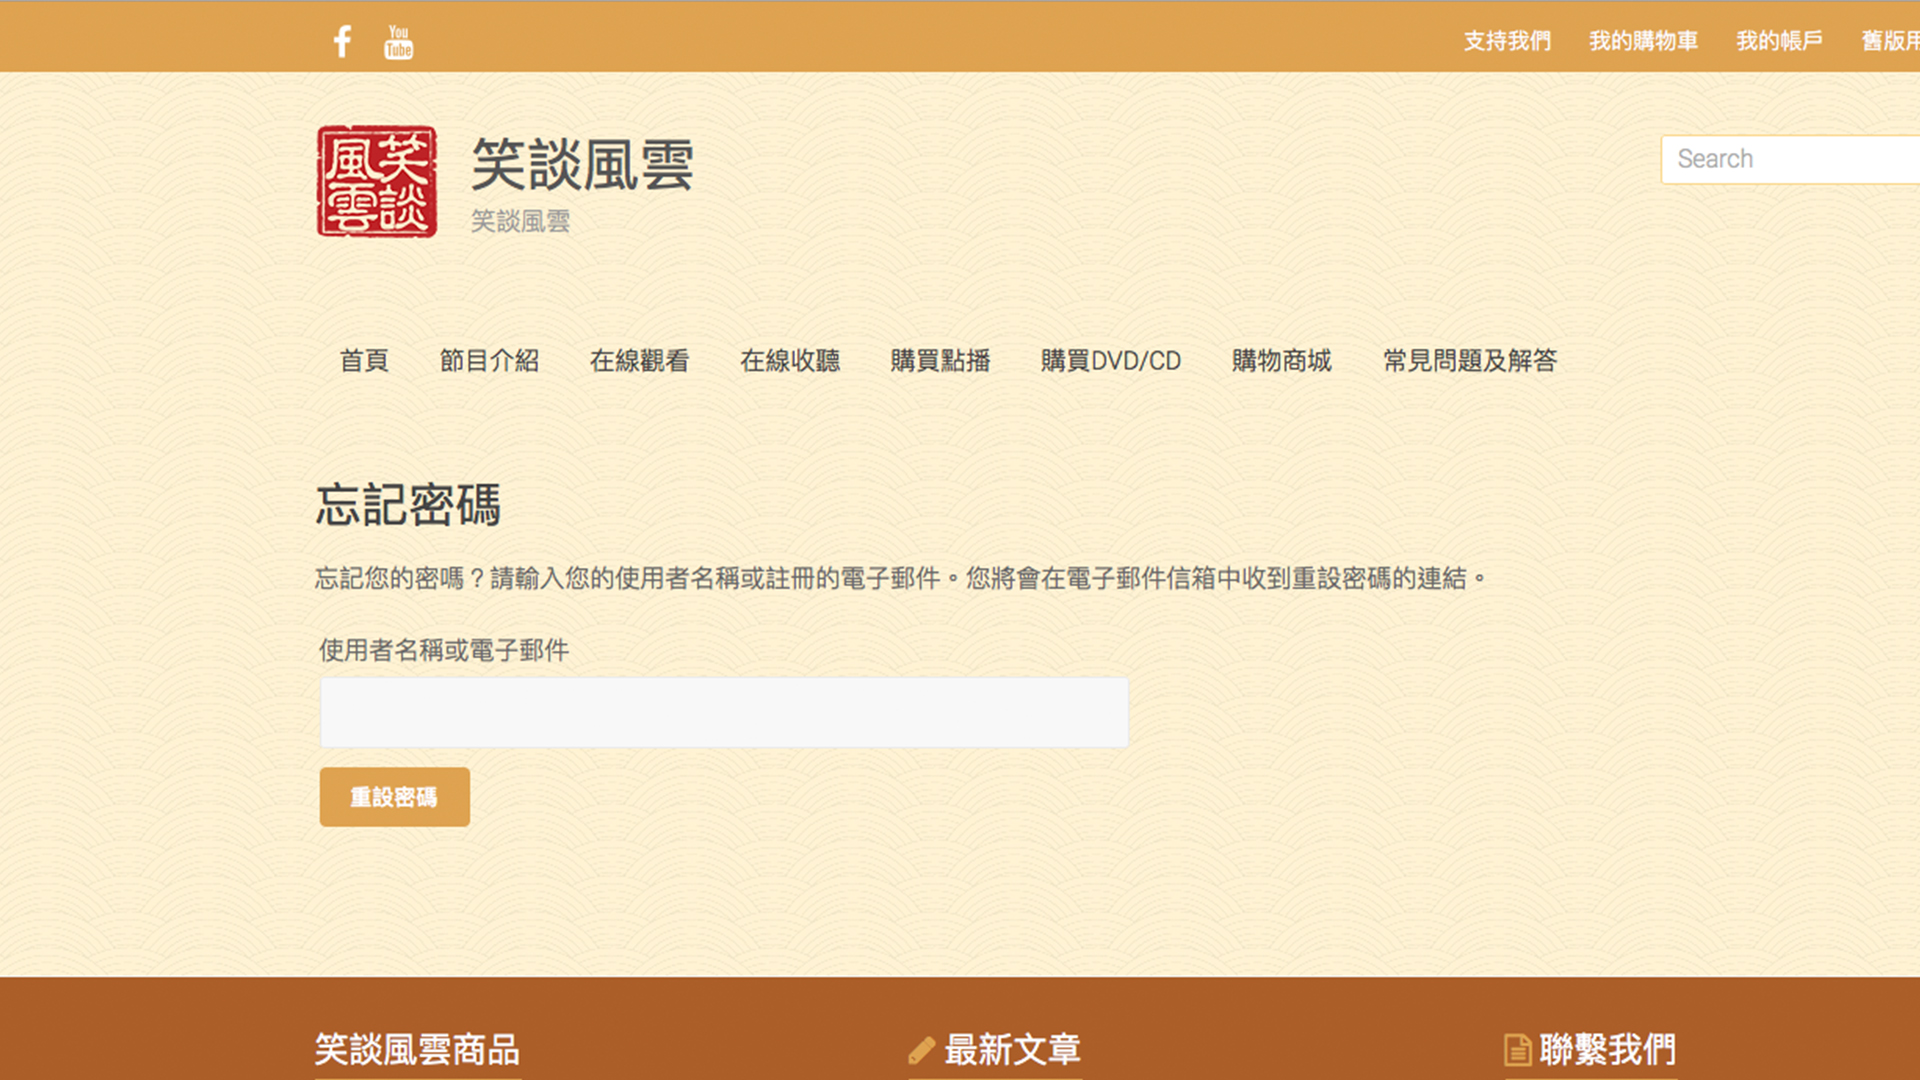Go to 節目介紹 in the navigation
1920x1080 pixels.
click(x=489, y=361)
